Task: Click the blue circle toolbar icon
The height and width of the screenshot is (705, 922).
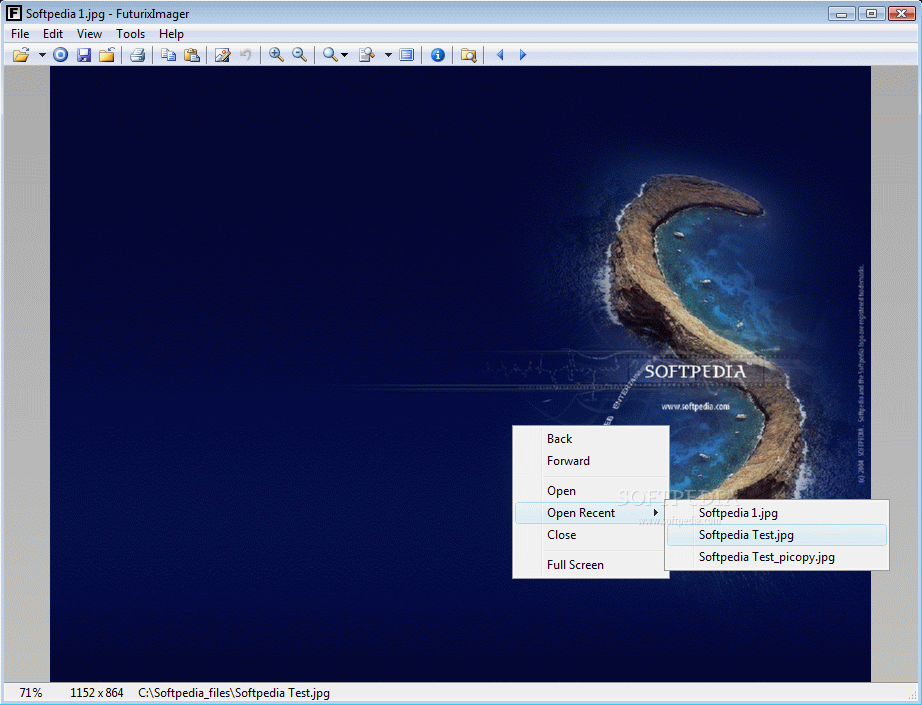Action: [x=61, y=55]
